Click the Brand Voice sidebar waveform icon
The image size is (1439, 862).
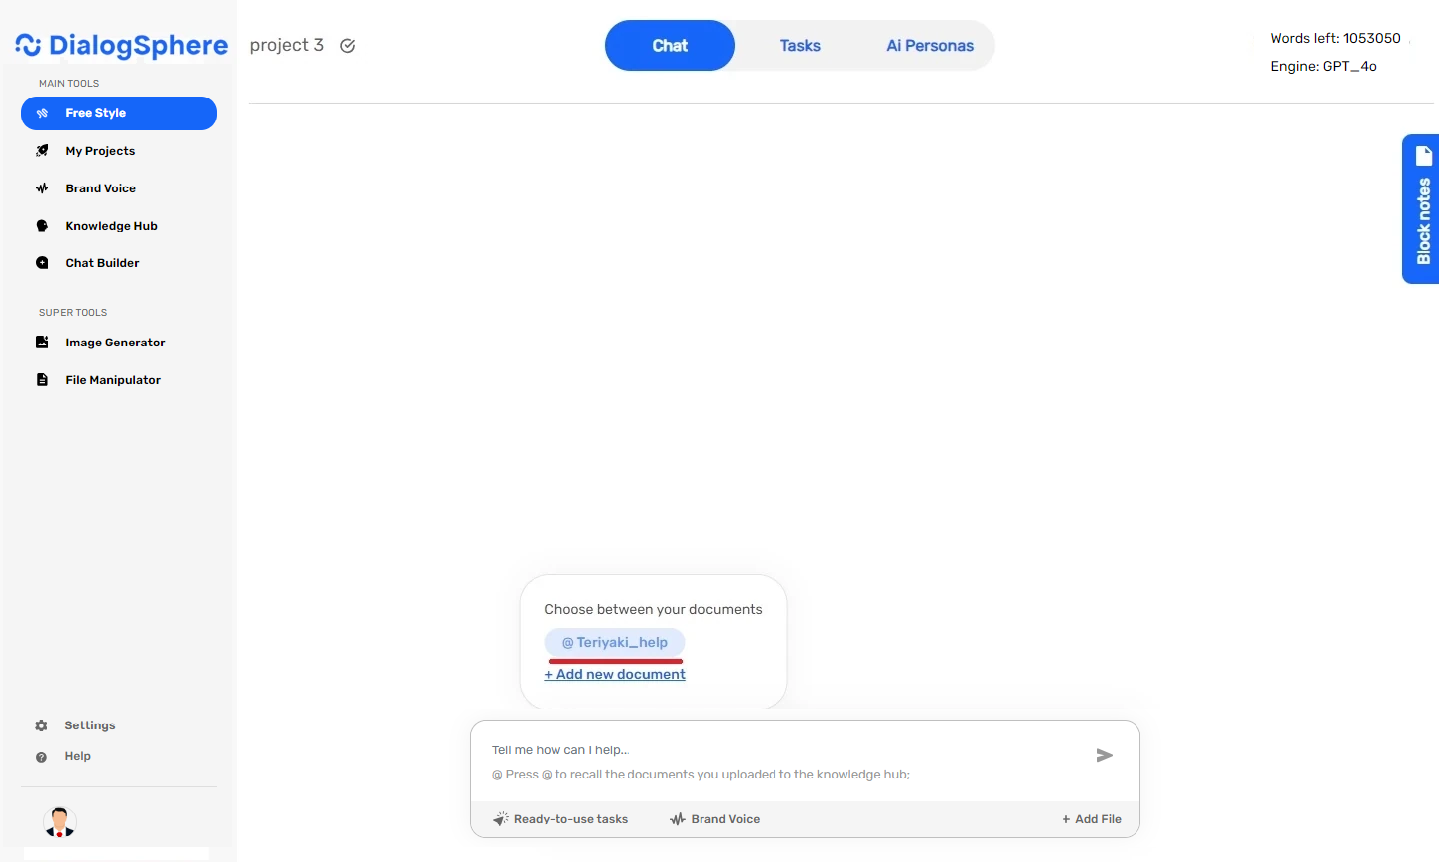[x=42, y=188]
